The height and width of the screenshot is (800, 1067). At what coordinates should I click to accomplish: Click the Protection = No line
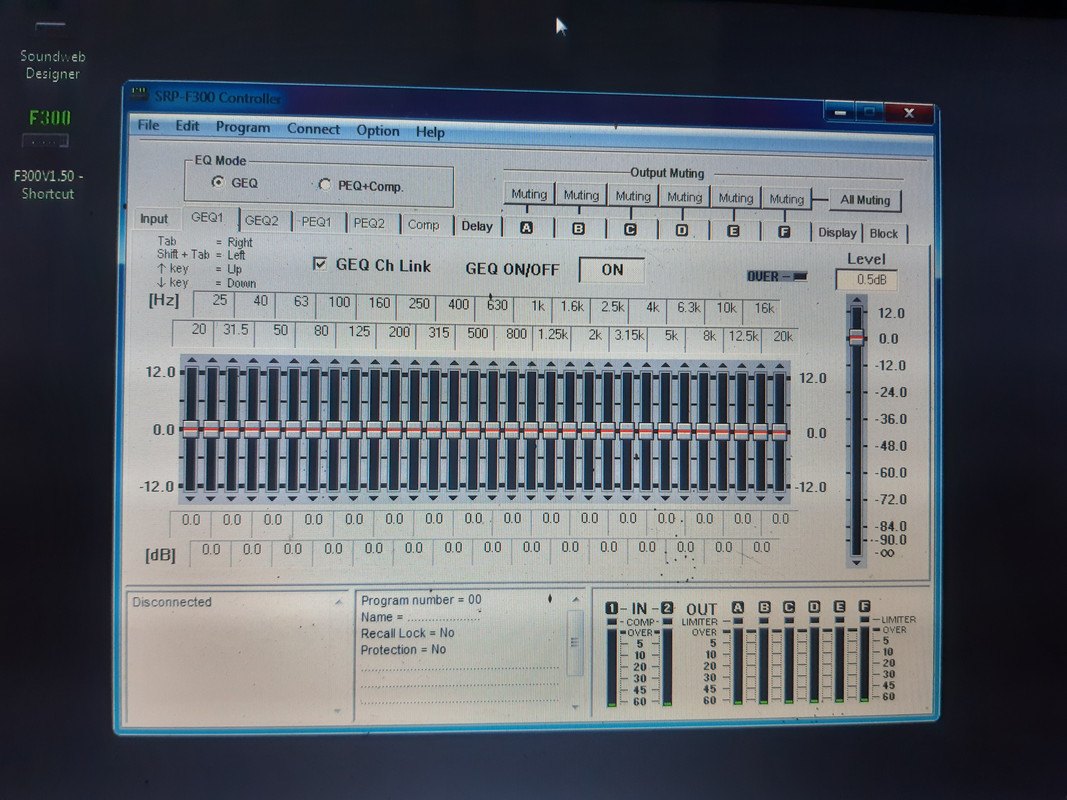tap(403, 650)
